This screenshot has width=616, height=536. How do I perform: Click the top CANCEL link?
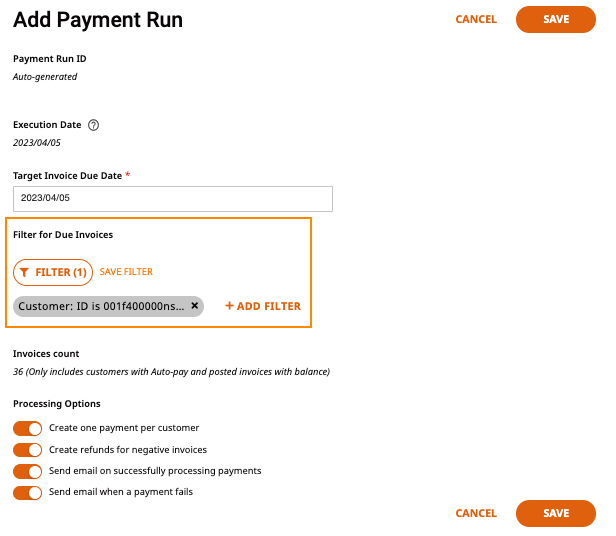click(476, 19)
